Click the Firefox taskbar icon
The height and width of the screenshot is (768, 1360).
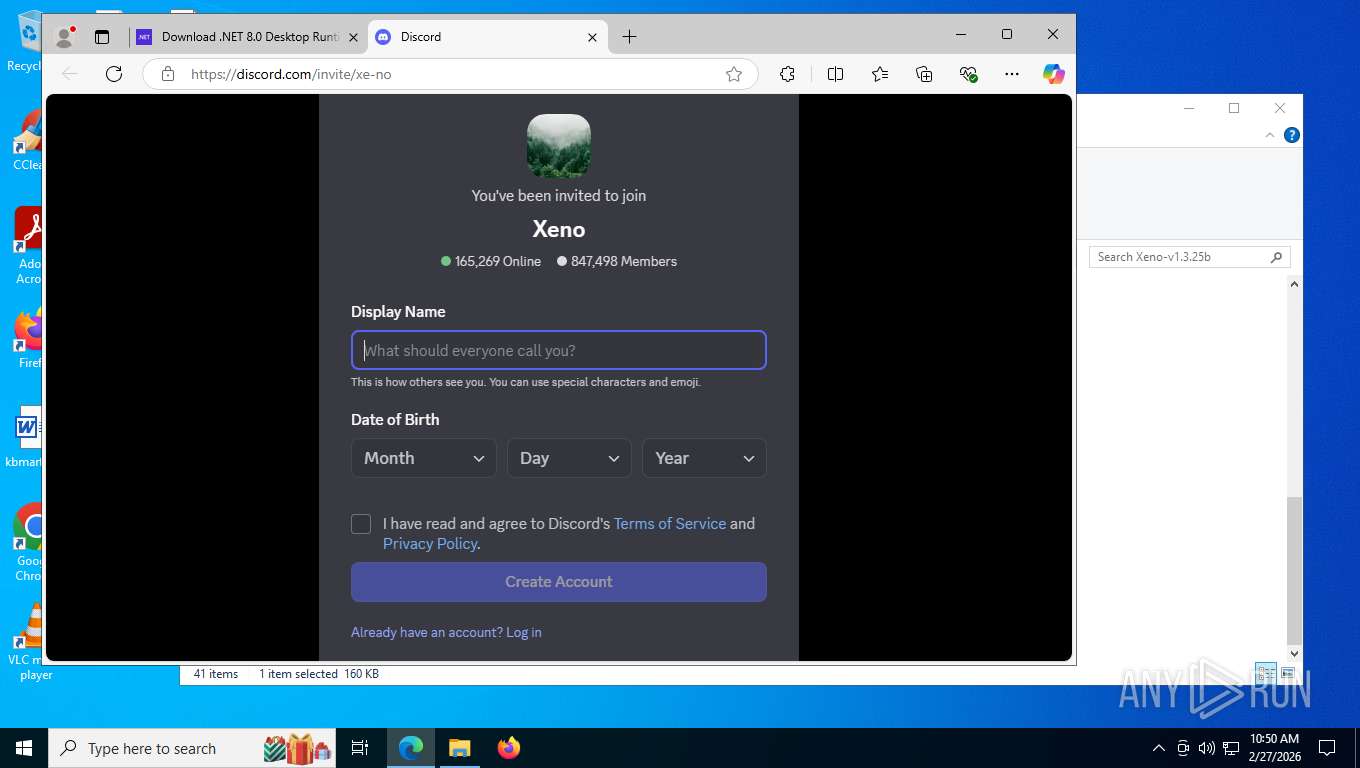[509, 748]
